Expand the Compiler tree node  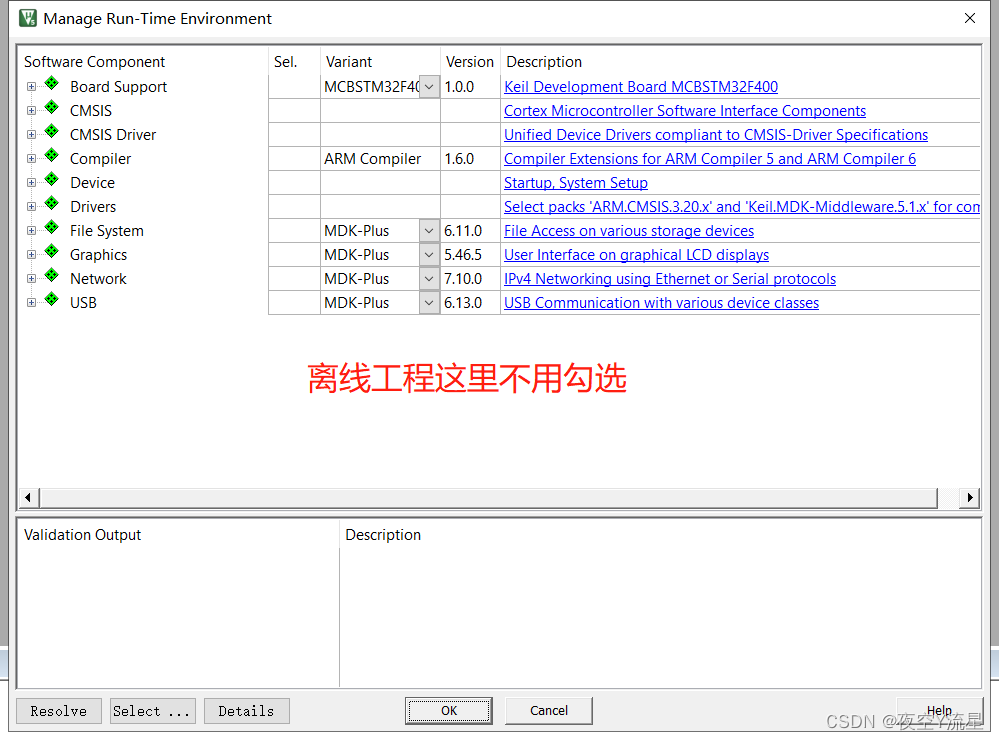pyautogui.click(x=31, y=159)
